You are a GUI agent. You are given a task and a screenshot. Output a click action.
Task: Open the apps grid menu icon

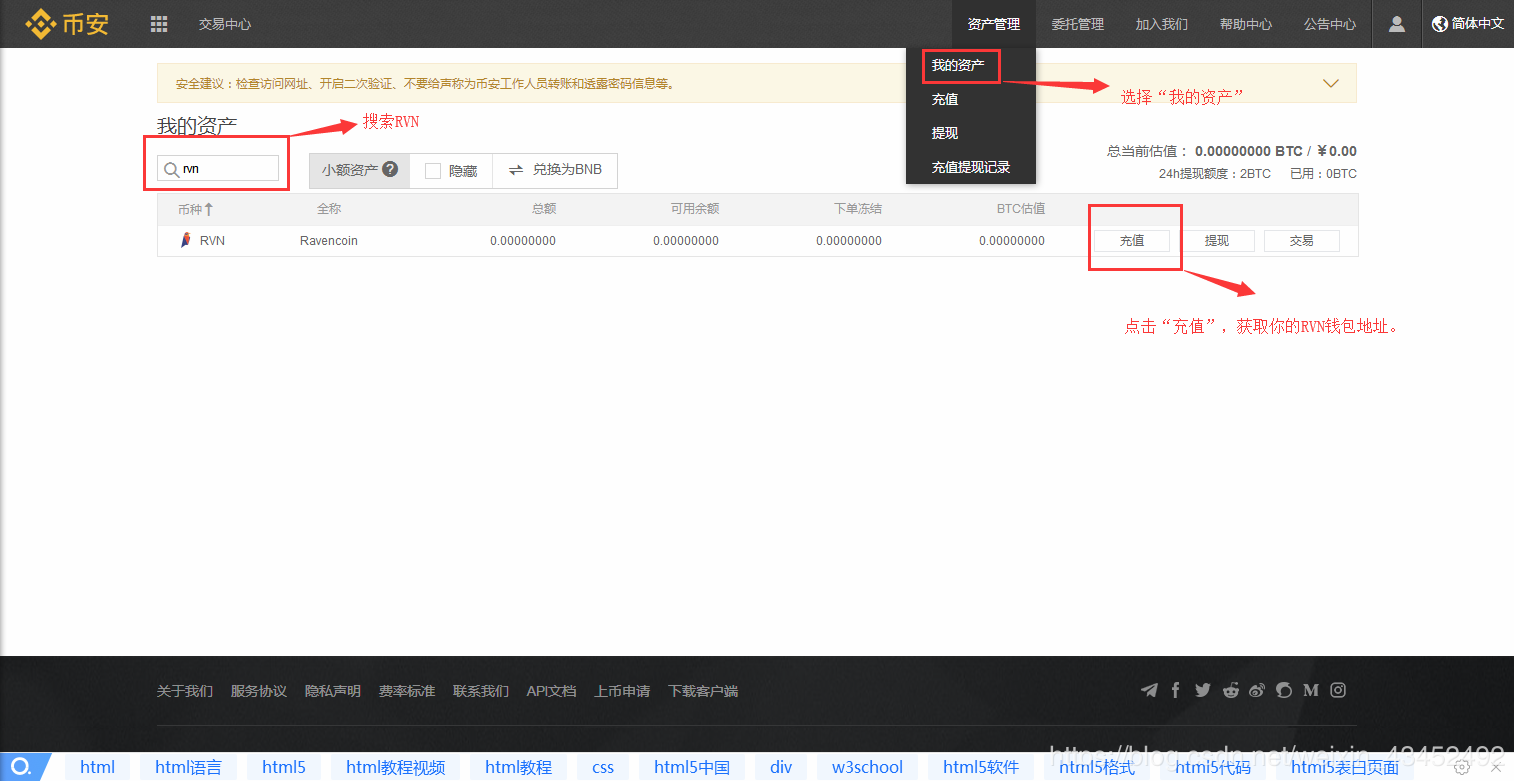point(159,24)
